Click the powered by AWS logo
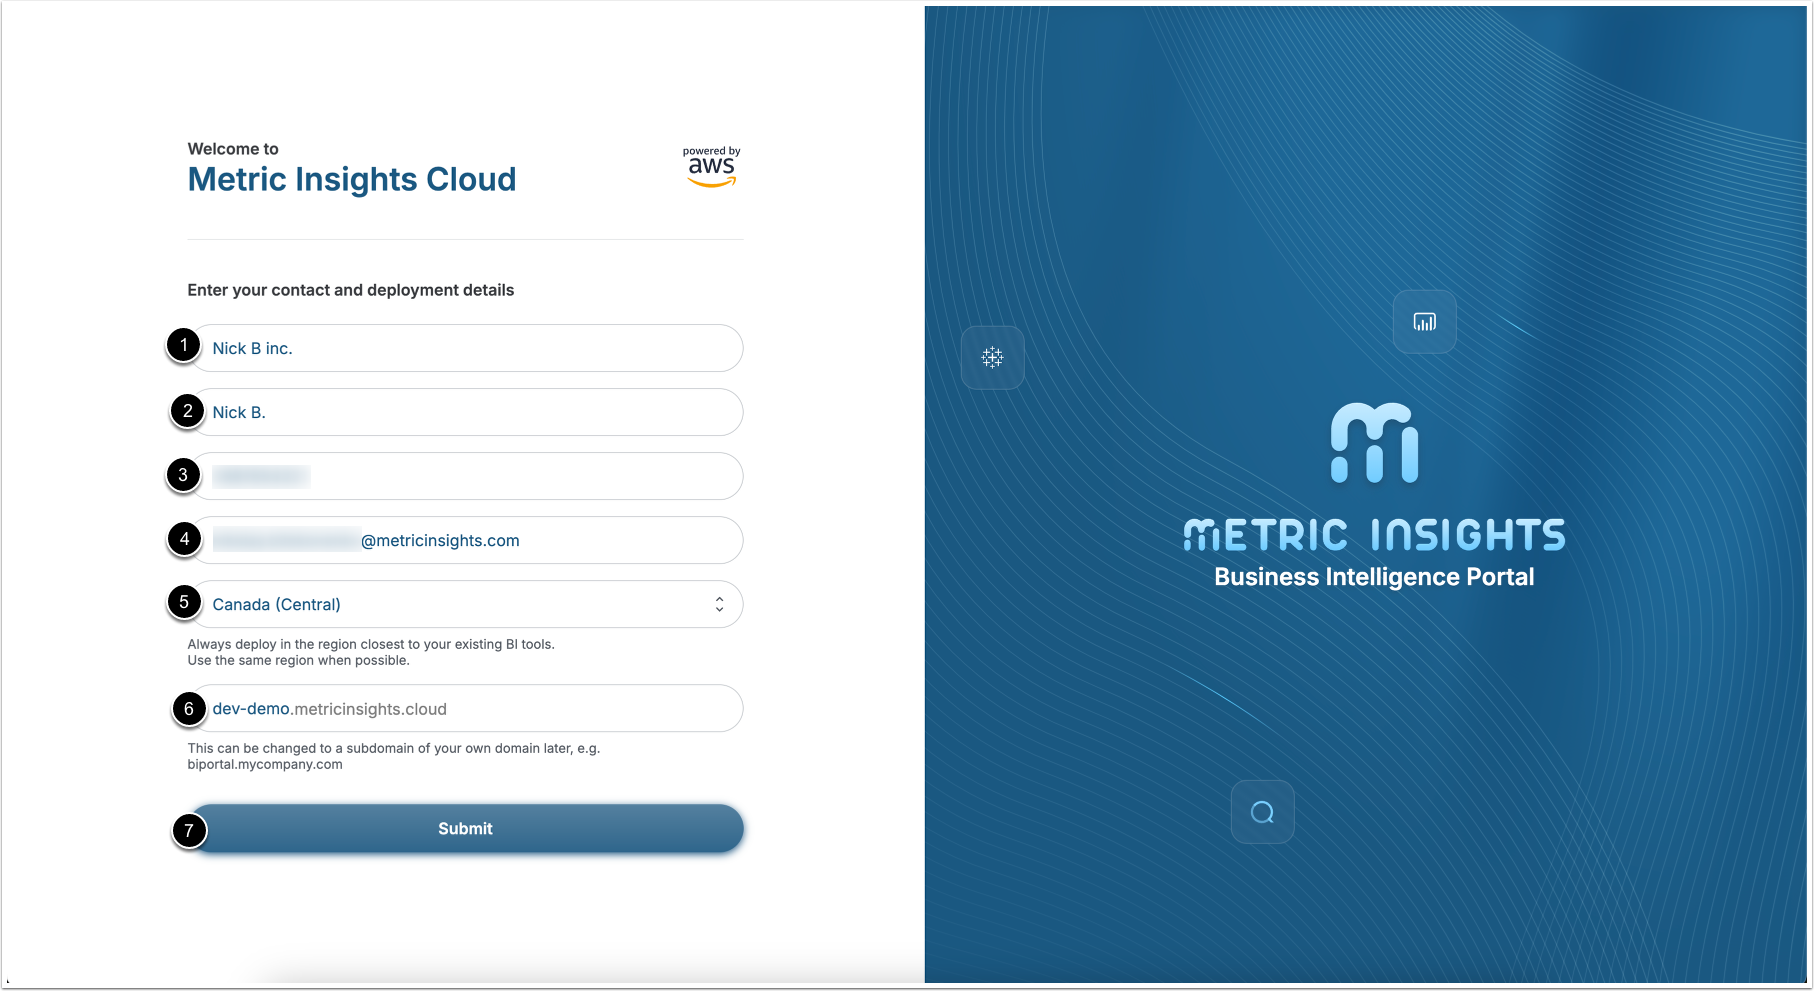 pos(712,167)
